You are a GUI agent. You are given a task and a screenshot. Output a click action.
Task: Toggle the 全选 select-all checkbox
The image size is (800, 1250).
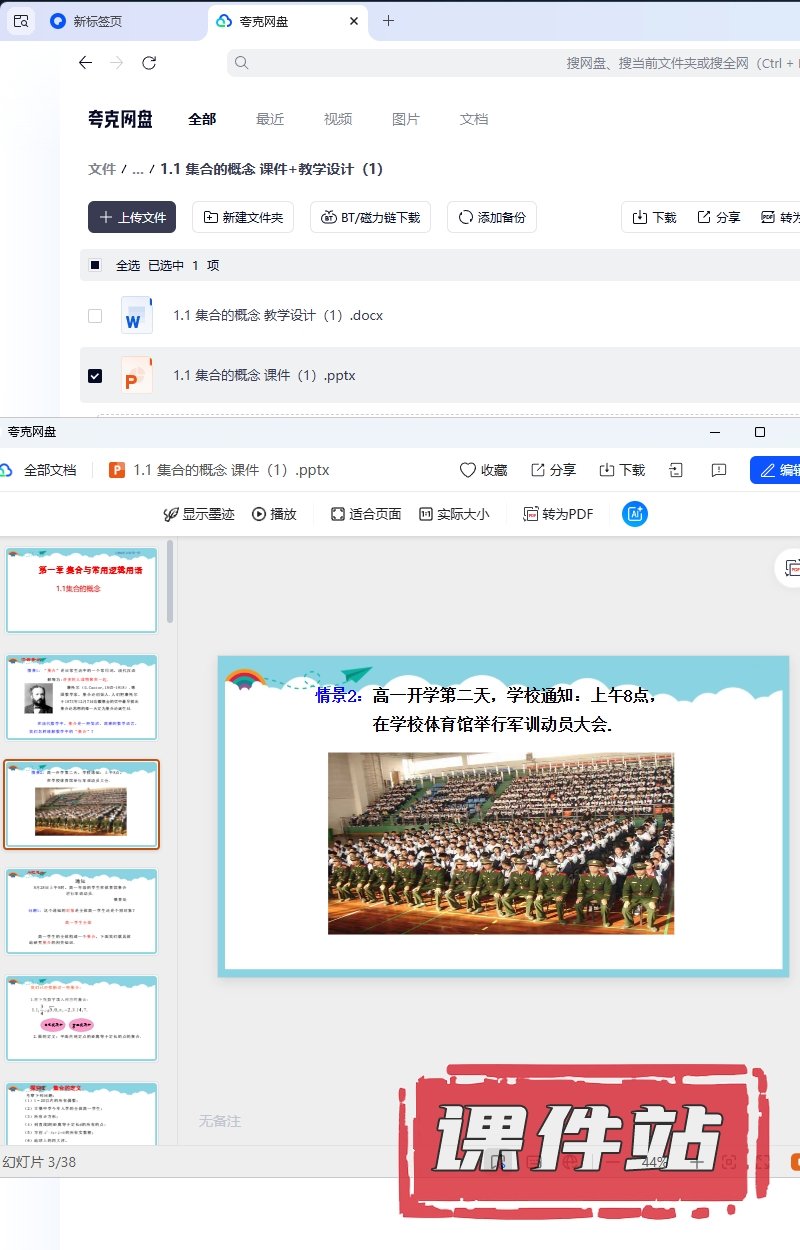pos(95,265)
